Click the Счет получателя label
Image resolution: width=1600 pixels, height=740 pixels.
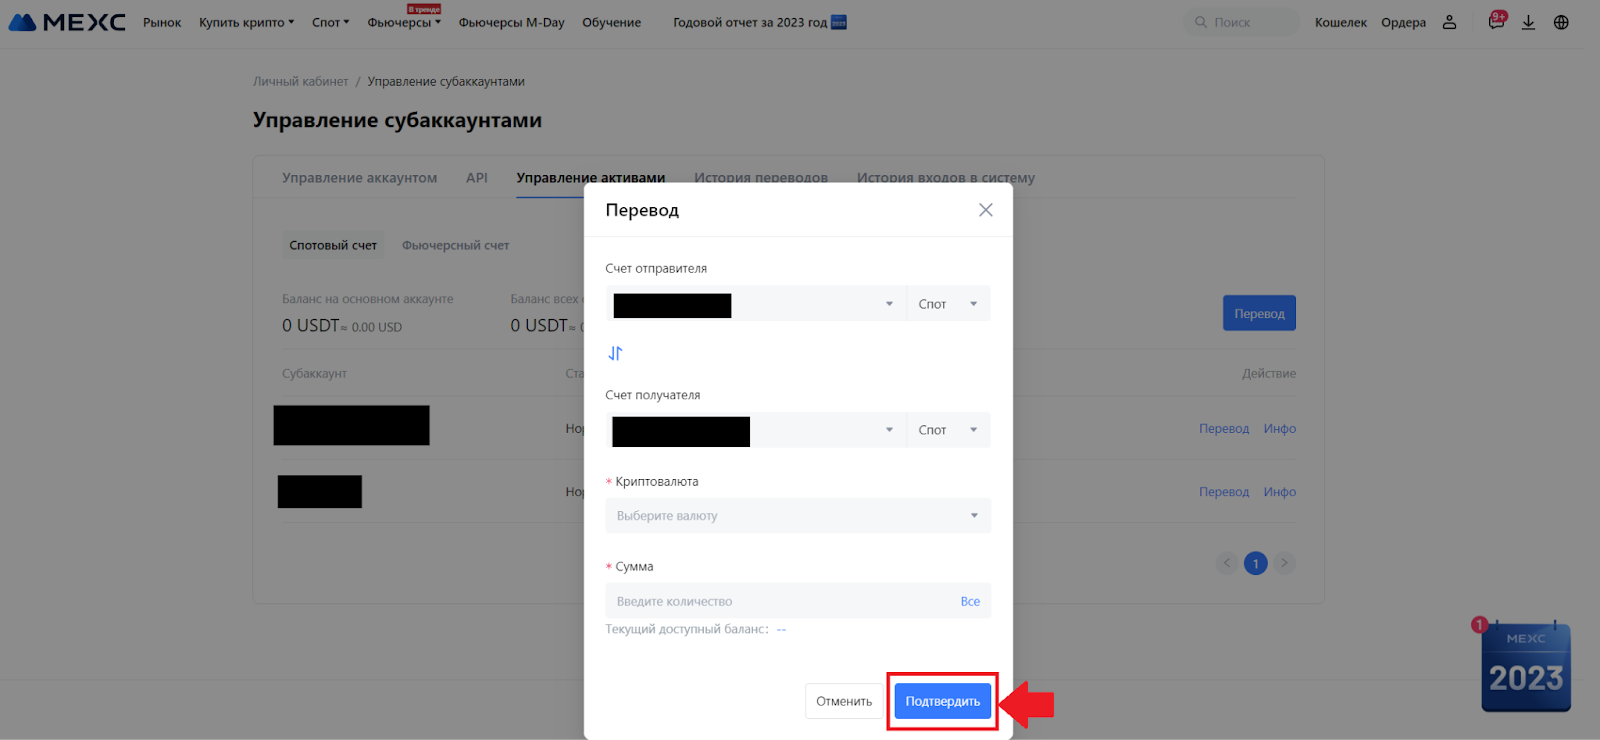[x=653, y=395]
